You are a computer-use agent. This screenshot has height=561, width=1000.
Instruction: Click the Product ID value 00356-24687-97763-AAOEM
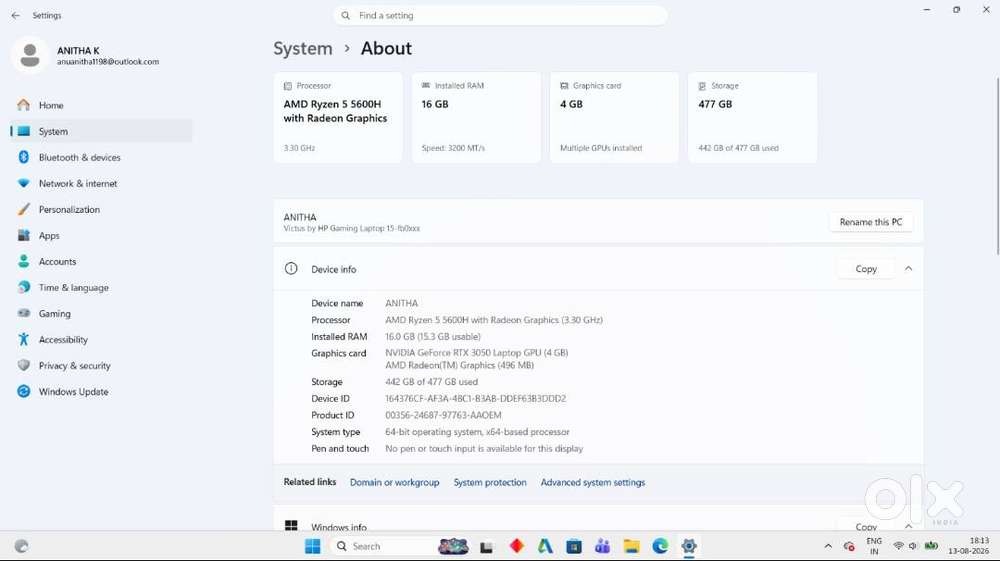coord(443,415)
